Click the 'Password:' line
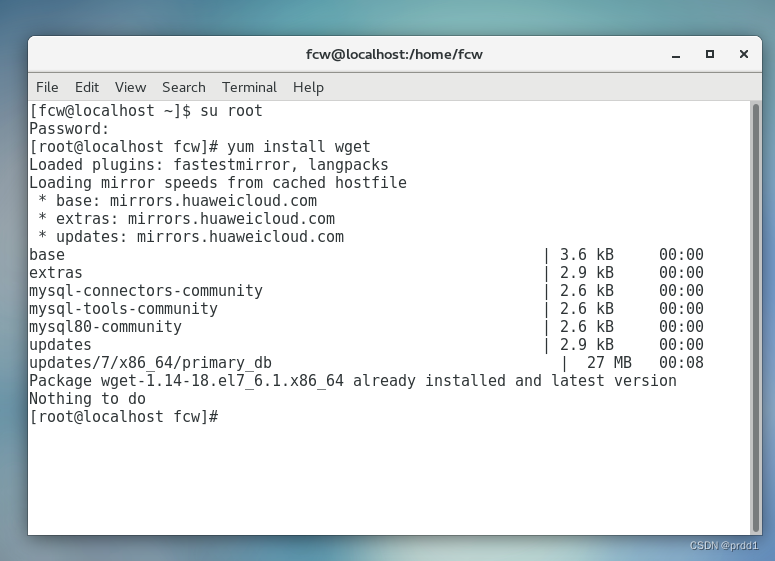775x561 pixels. click(69, 129)
